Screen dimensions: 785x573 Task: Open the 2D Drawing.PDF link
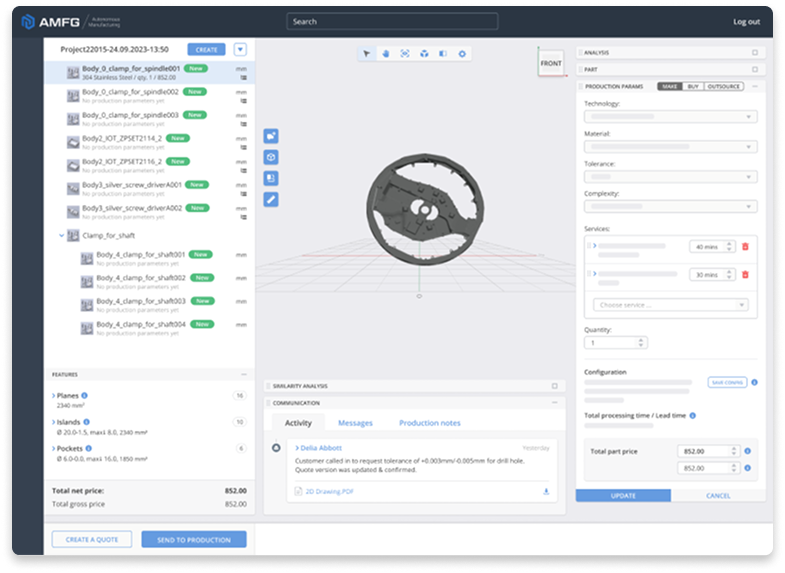[329, 491]
